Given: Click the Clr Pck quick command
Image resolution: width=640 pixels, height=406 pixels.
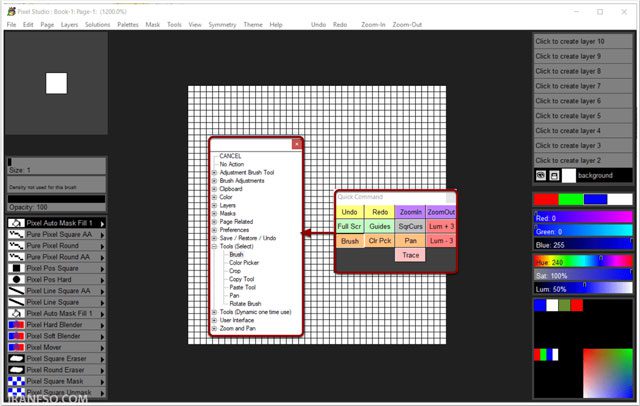Looking at the screenshot, I should tap(380, 241).
